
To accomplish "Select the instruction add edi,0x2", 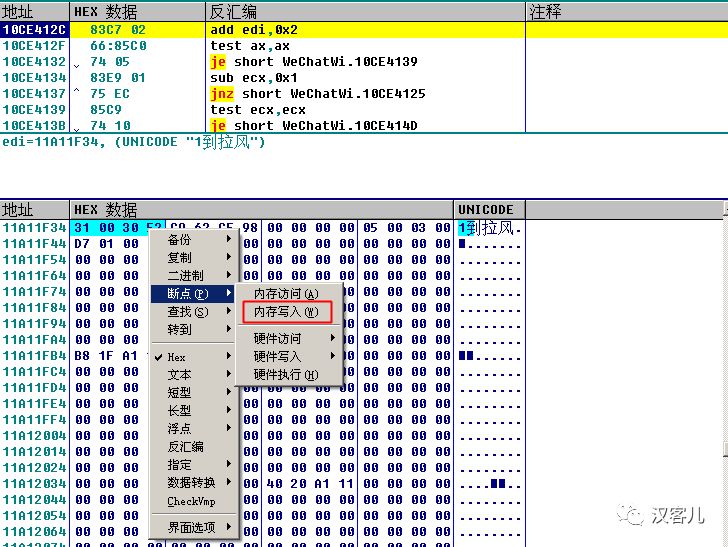I will point(254,30).
